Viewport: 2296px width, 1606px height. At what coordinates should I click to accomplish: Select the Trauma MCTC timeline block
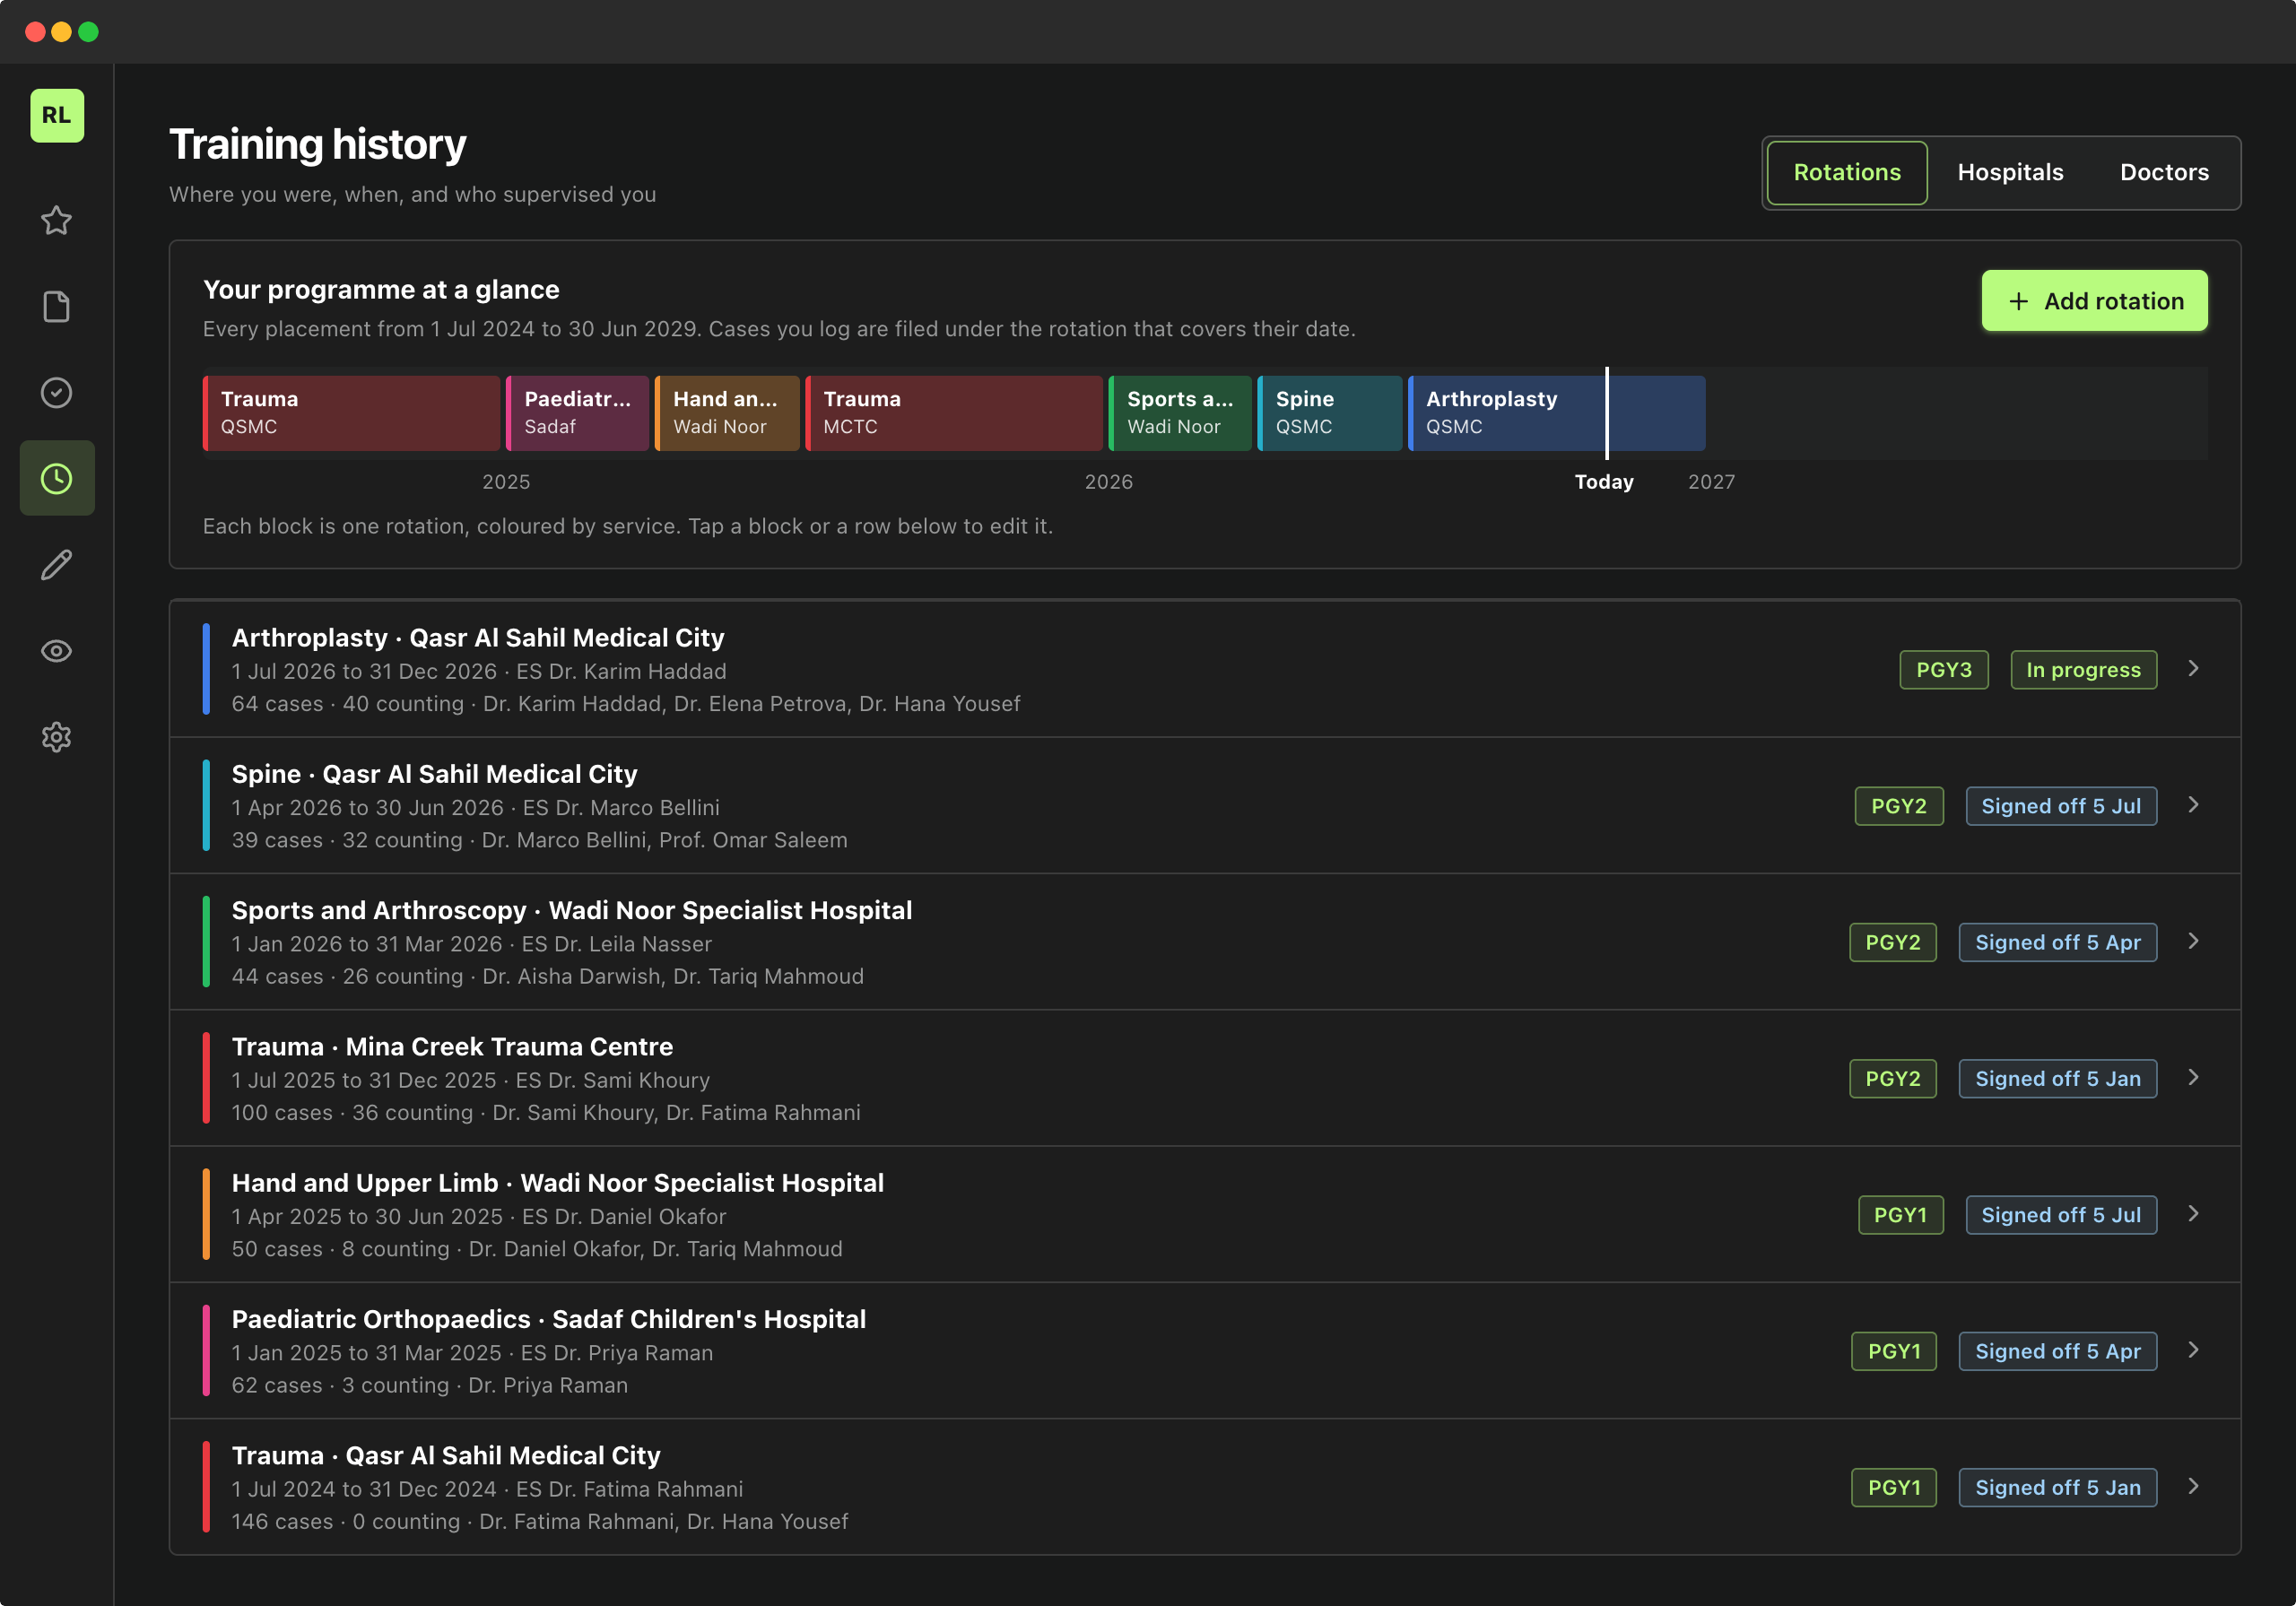point(954,413)
